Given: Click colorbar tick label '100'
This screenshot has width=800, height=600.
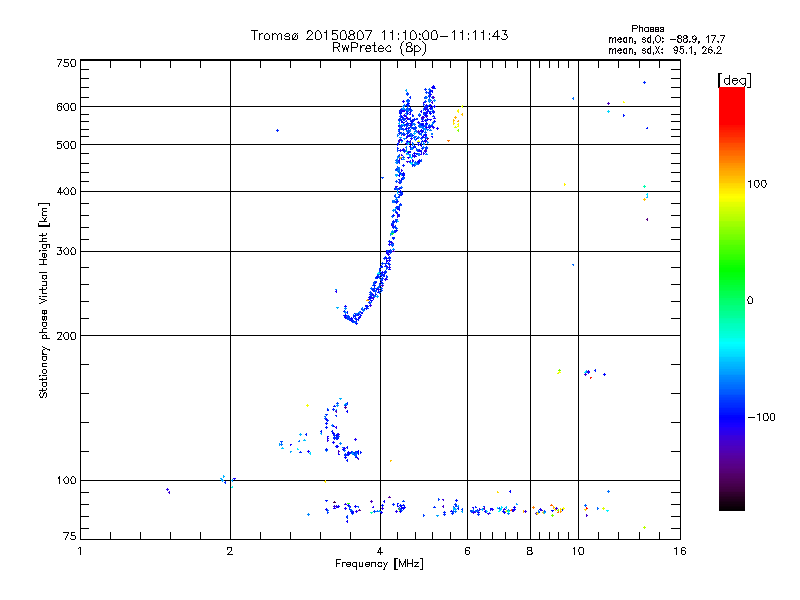Looking at the screenshot, I should tap(757, 184).
